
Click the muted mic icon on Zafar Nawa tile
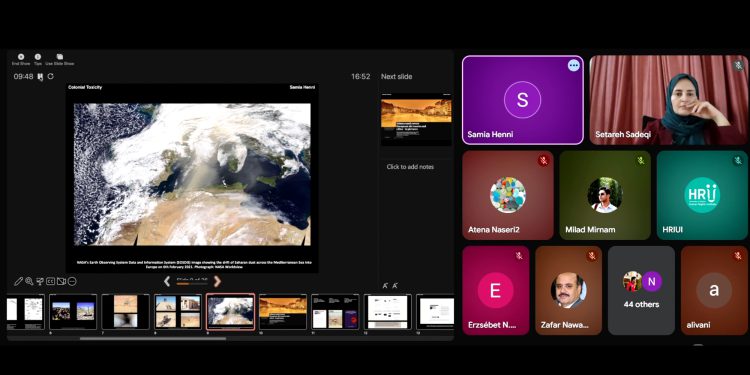point(592,256)
